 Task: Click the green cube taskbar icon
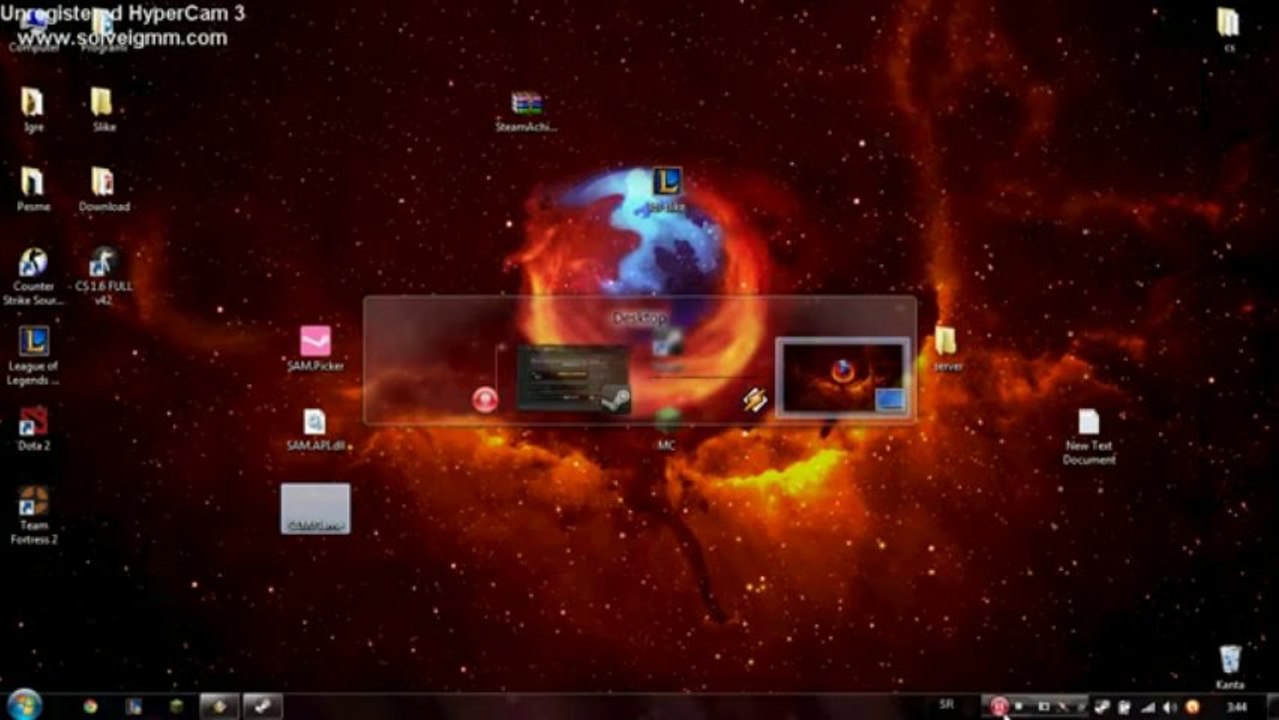[176, 706]
